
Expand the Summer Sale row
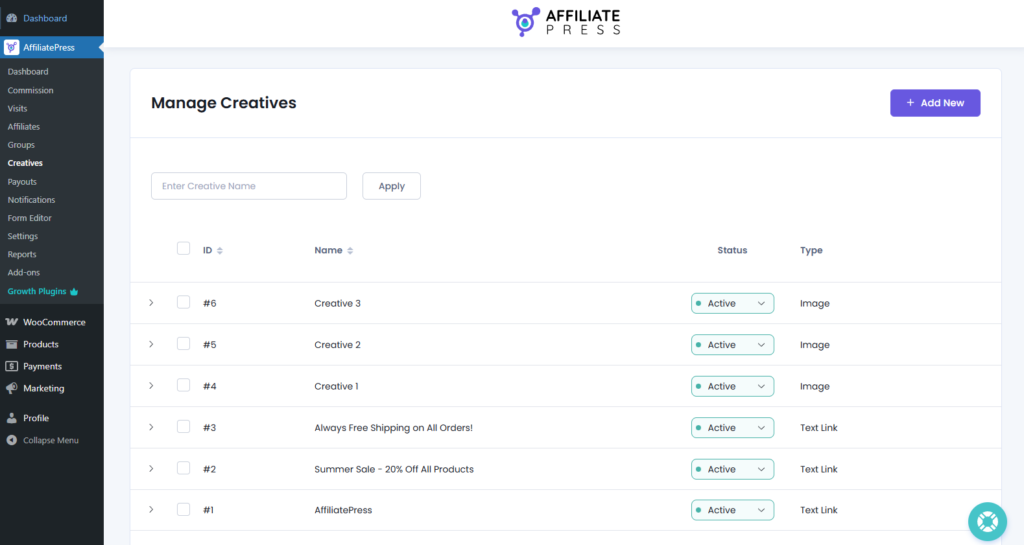151,469
